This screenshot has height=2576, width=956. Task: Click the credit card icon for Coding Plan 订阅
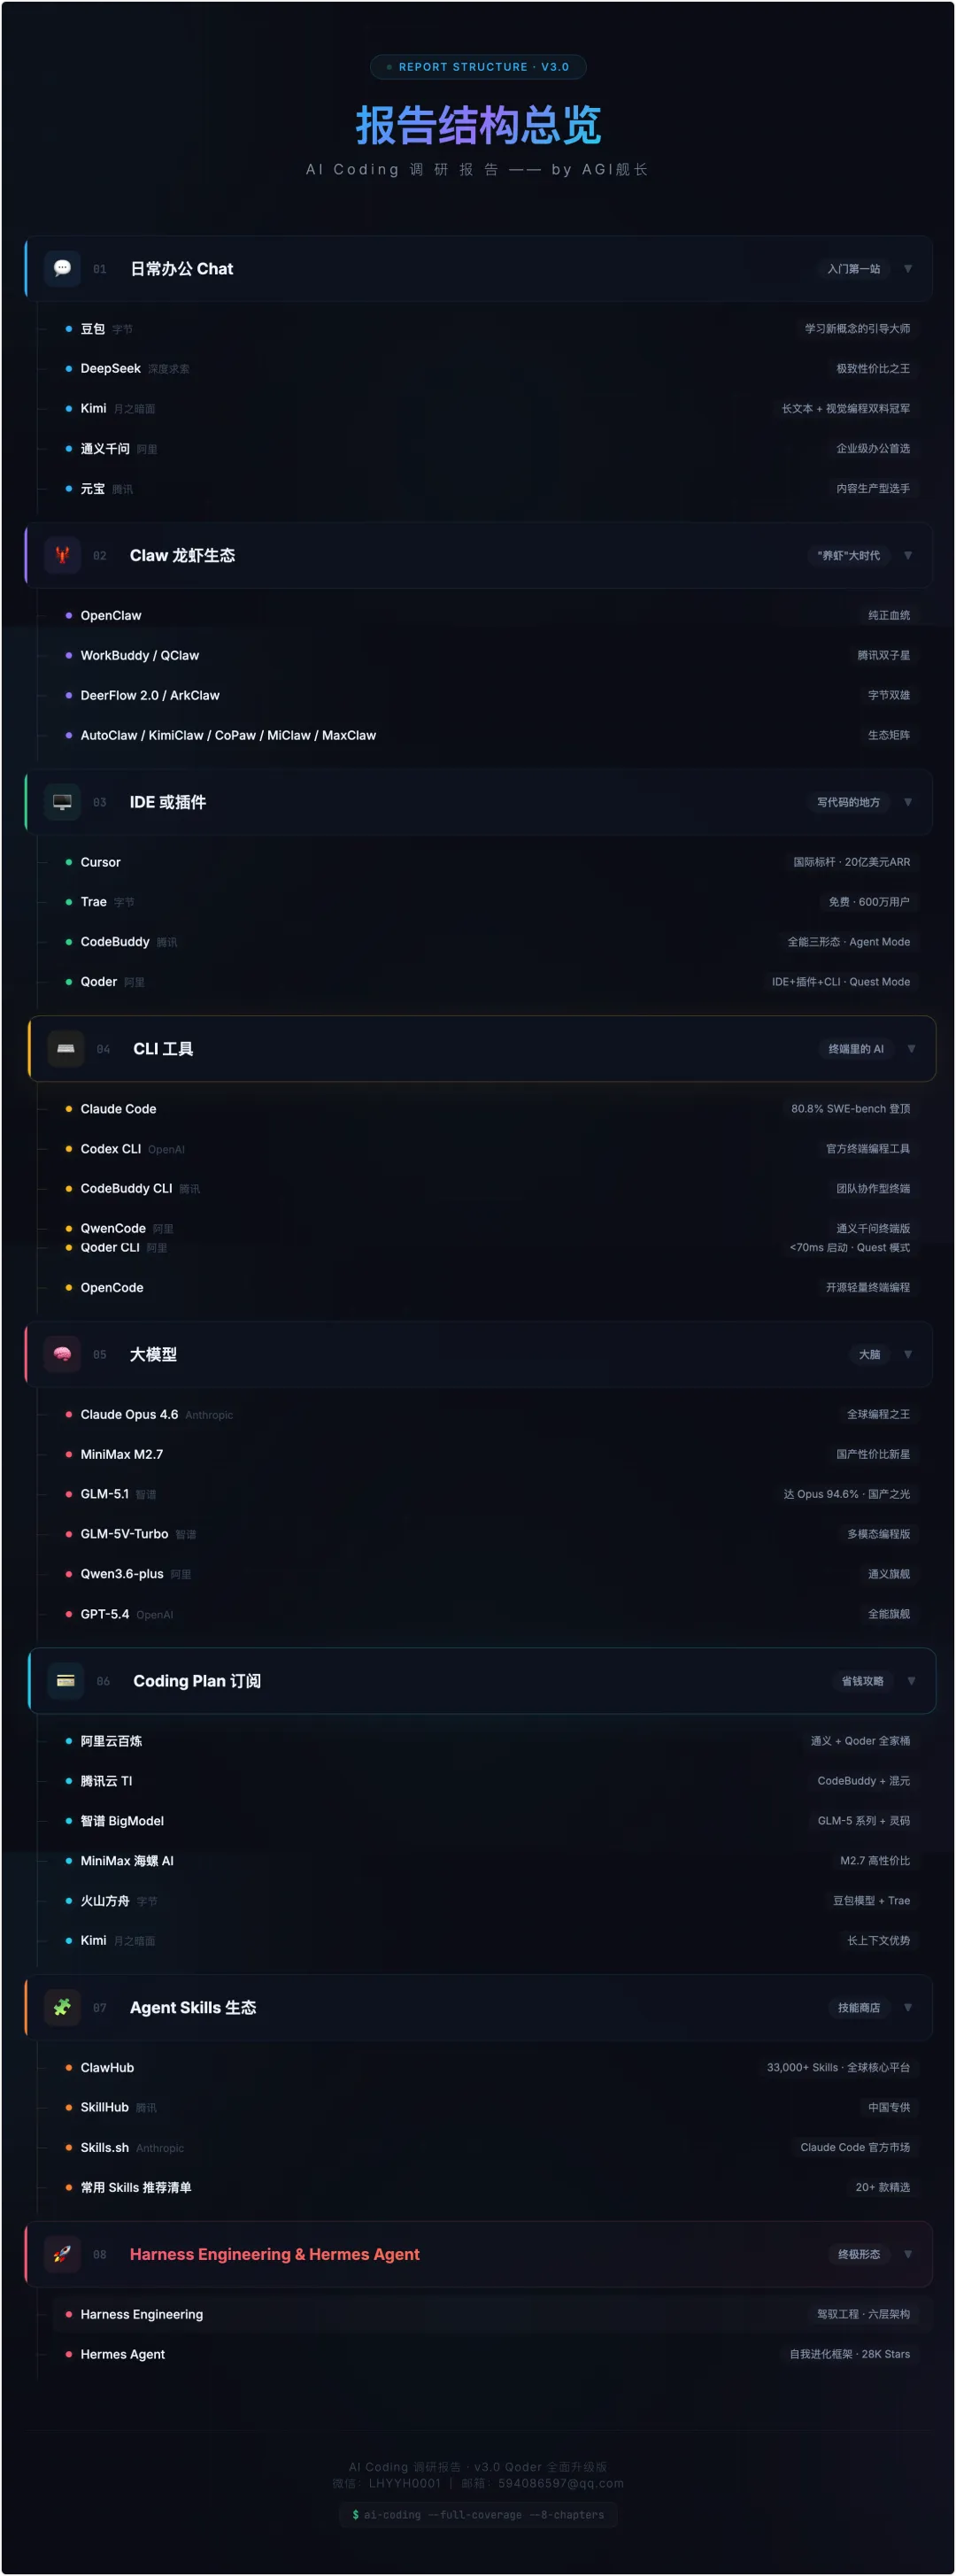click(66, 1681)
